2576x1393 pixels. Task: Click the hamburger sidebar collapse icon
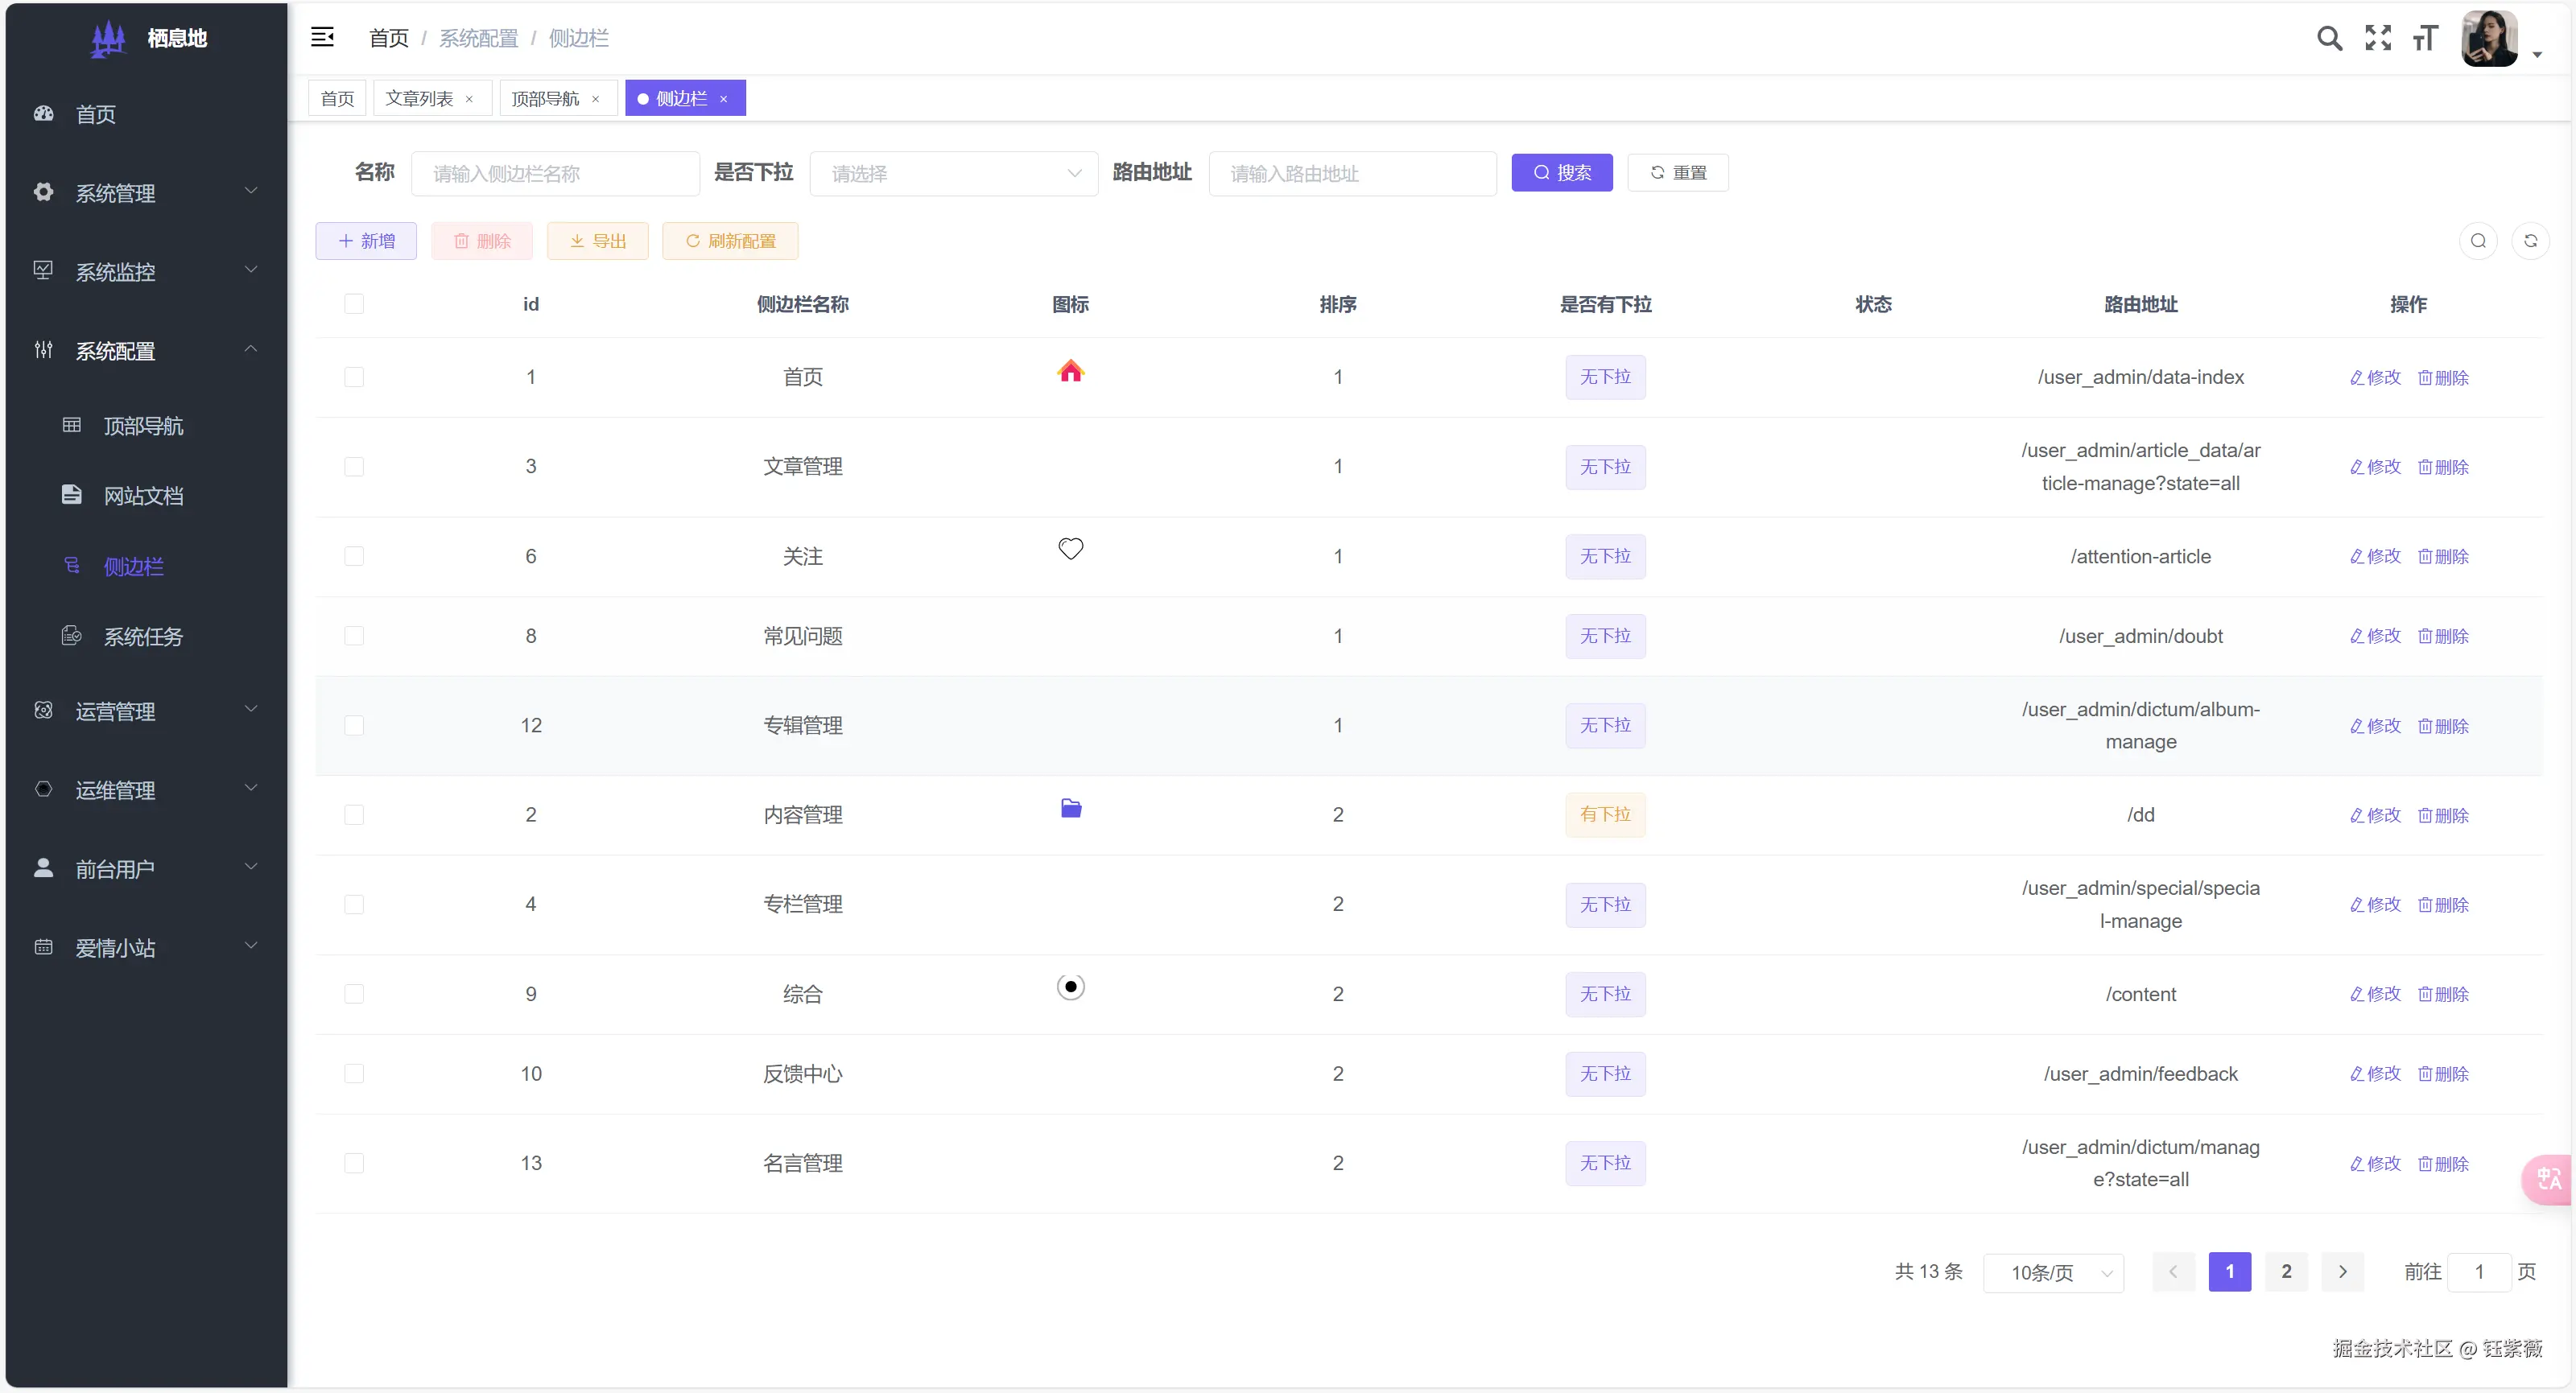322,38
